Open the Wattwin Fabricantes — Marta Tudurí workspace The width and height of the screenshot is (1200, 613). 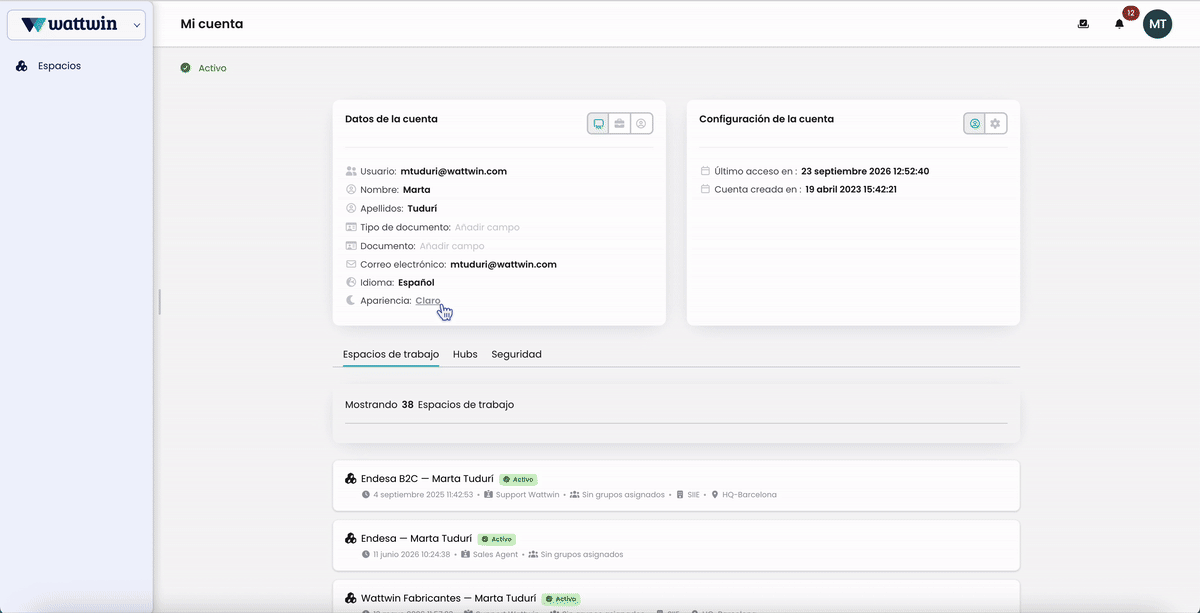click(676, 596)
